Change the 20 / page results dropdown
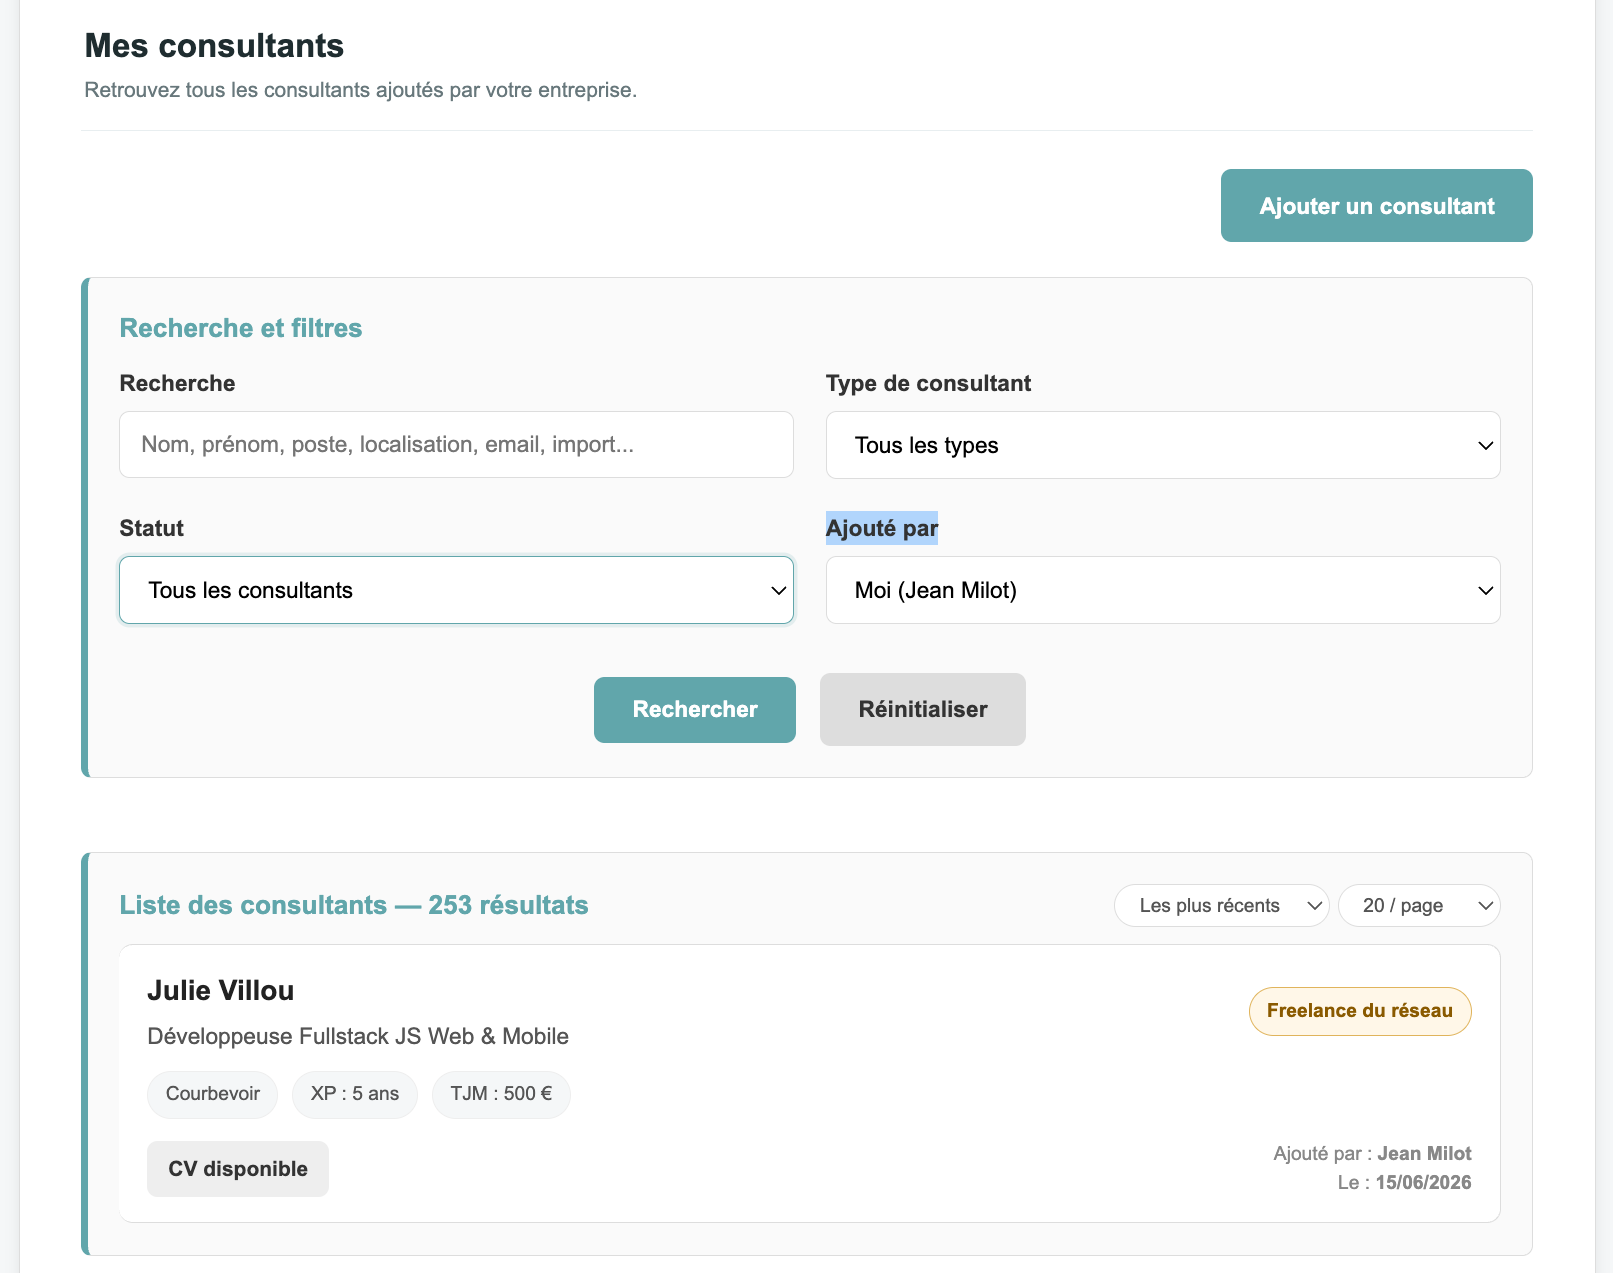 pyautogui.click(x=1419, y=906)
